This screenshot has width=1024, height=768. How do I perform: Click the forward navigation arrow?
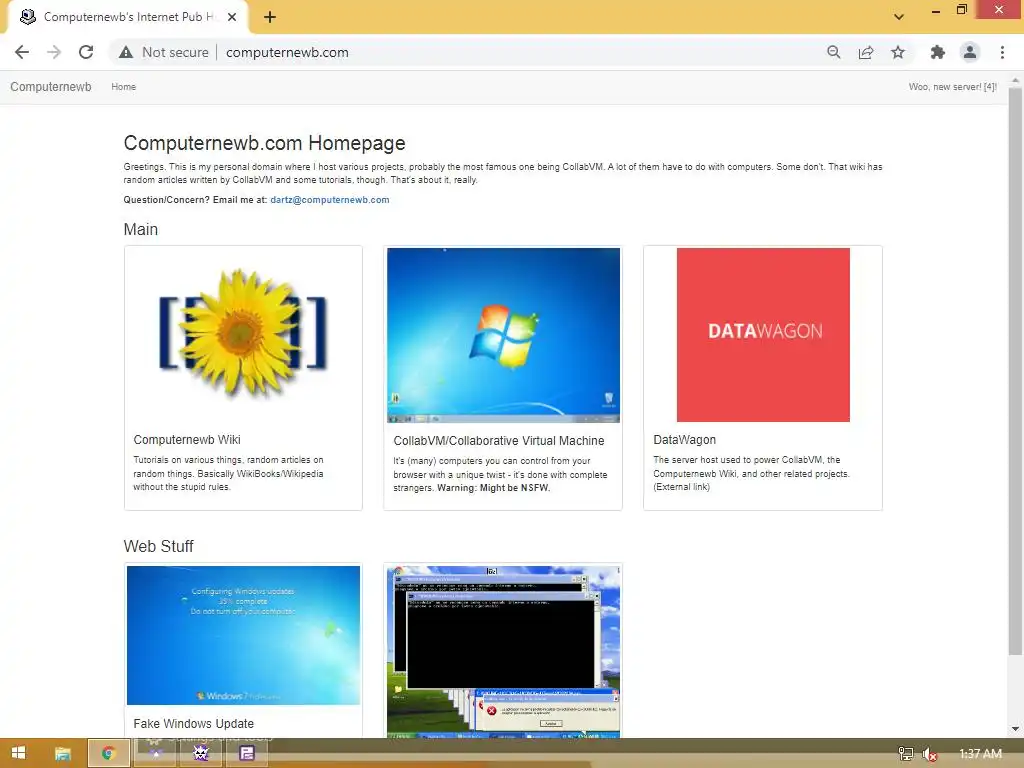(x=54, y=52)
